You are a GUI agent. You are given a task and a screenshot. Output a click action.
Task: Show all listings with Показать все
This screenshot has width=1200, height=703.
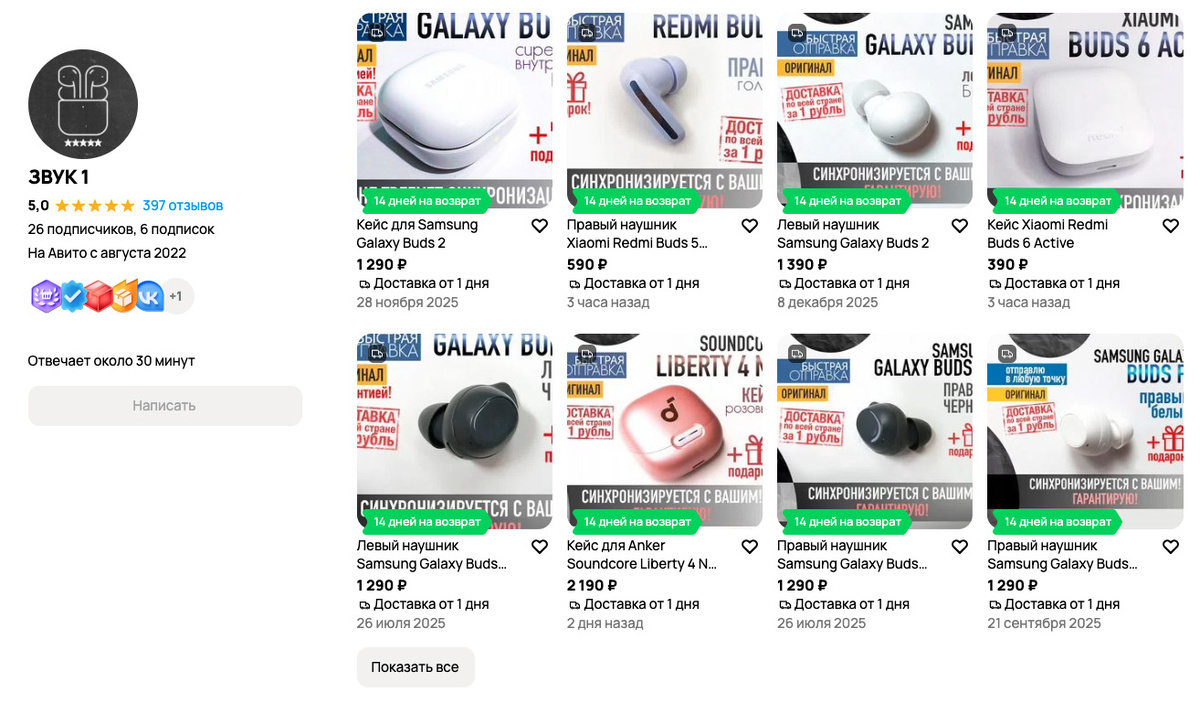[x=415, y=667]
